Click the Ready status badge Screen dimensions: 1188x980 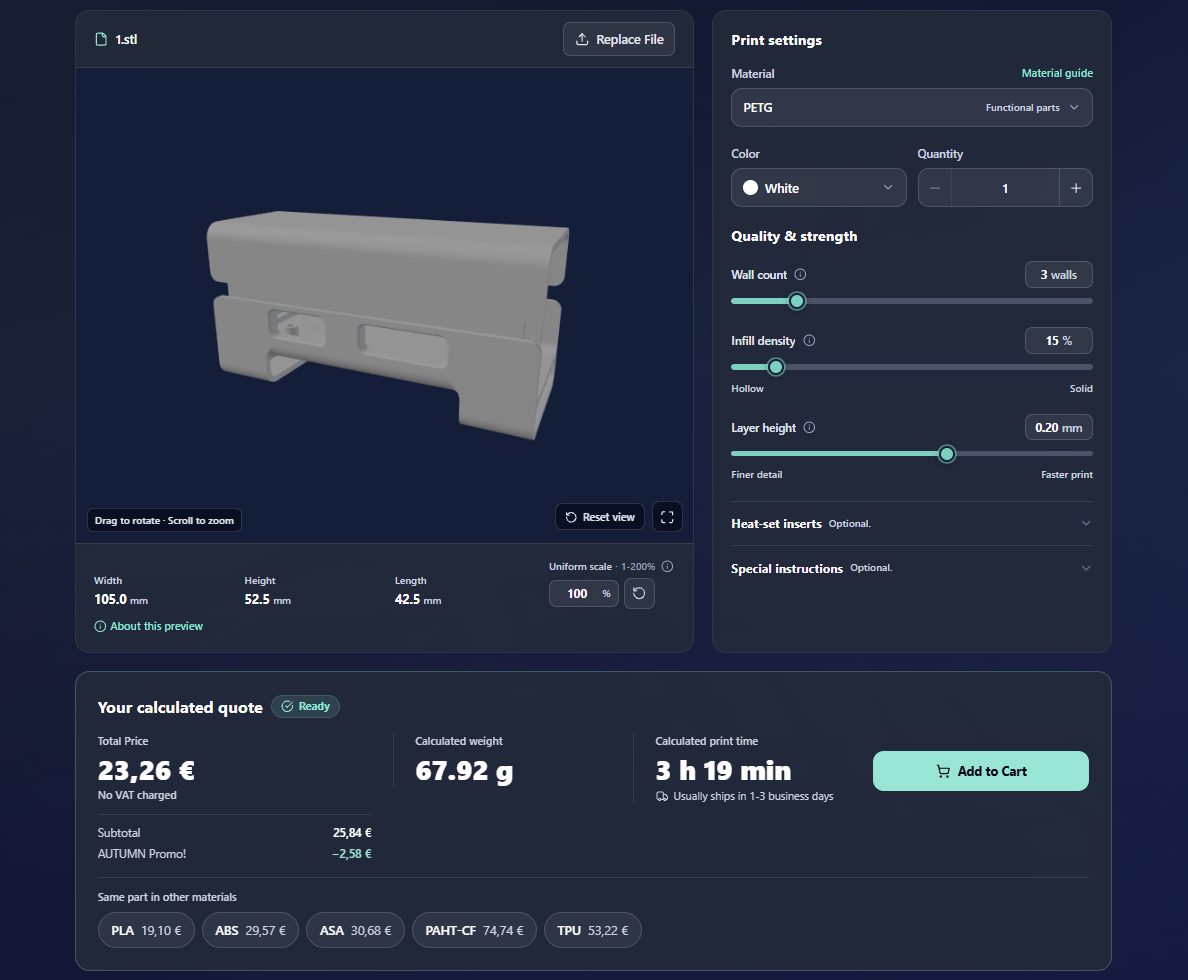305,706
